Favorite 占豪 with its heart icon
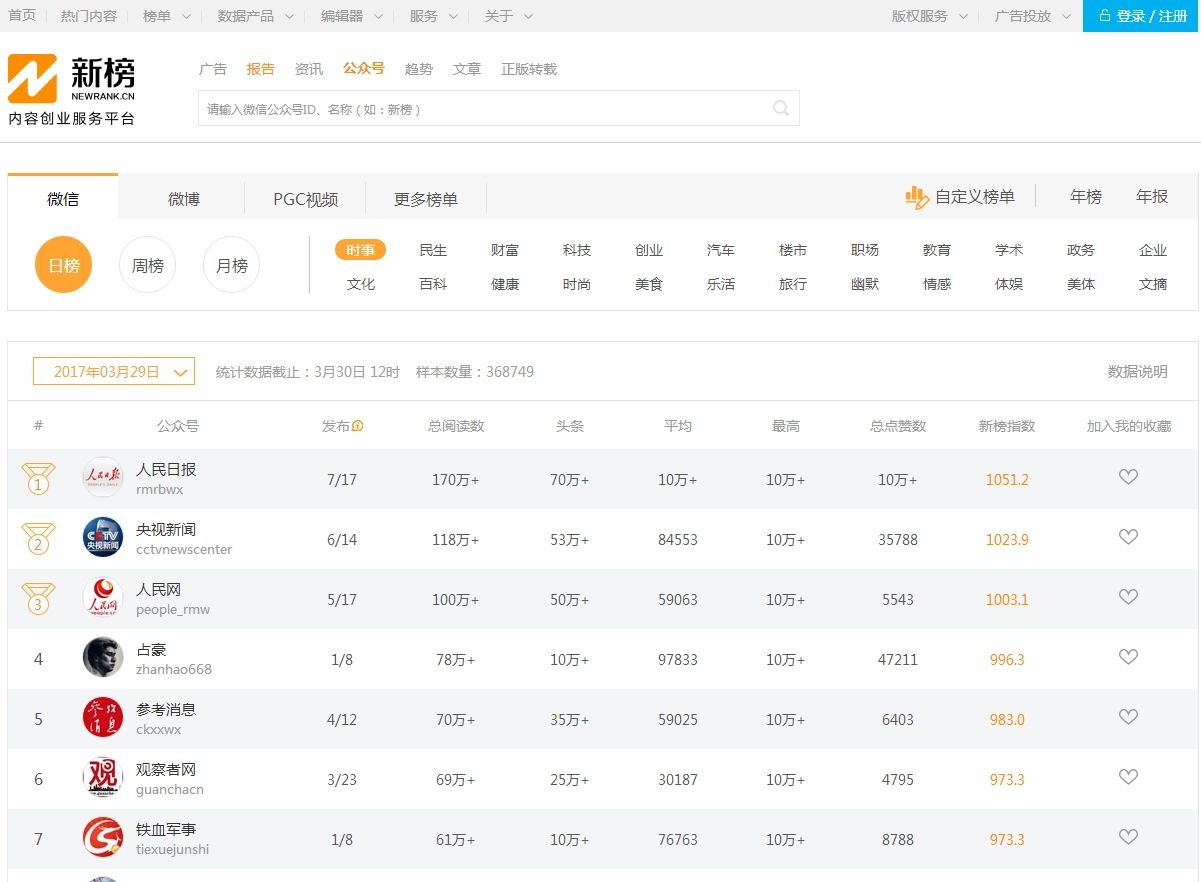1201x882 pixels. pyautogui.click(x=1128, y=658)
